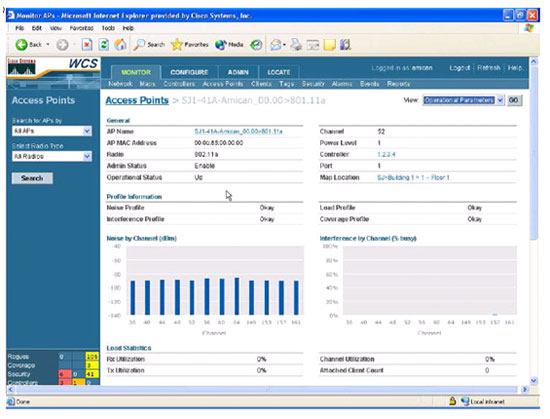Viewport: 550px width, 419px height.
Task: Open the Edit menu
Action: coord(36,28)
